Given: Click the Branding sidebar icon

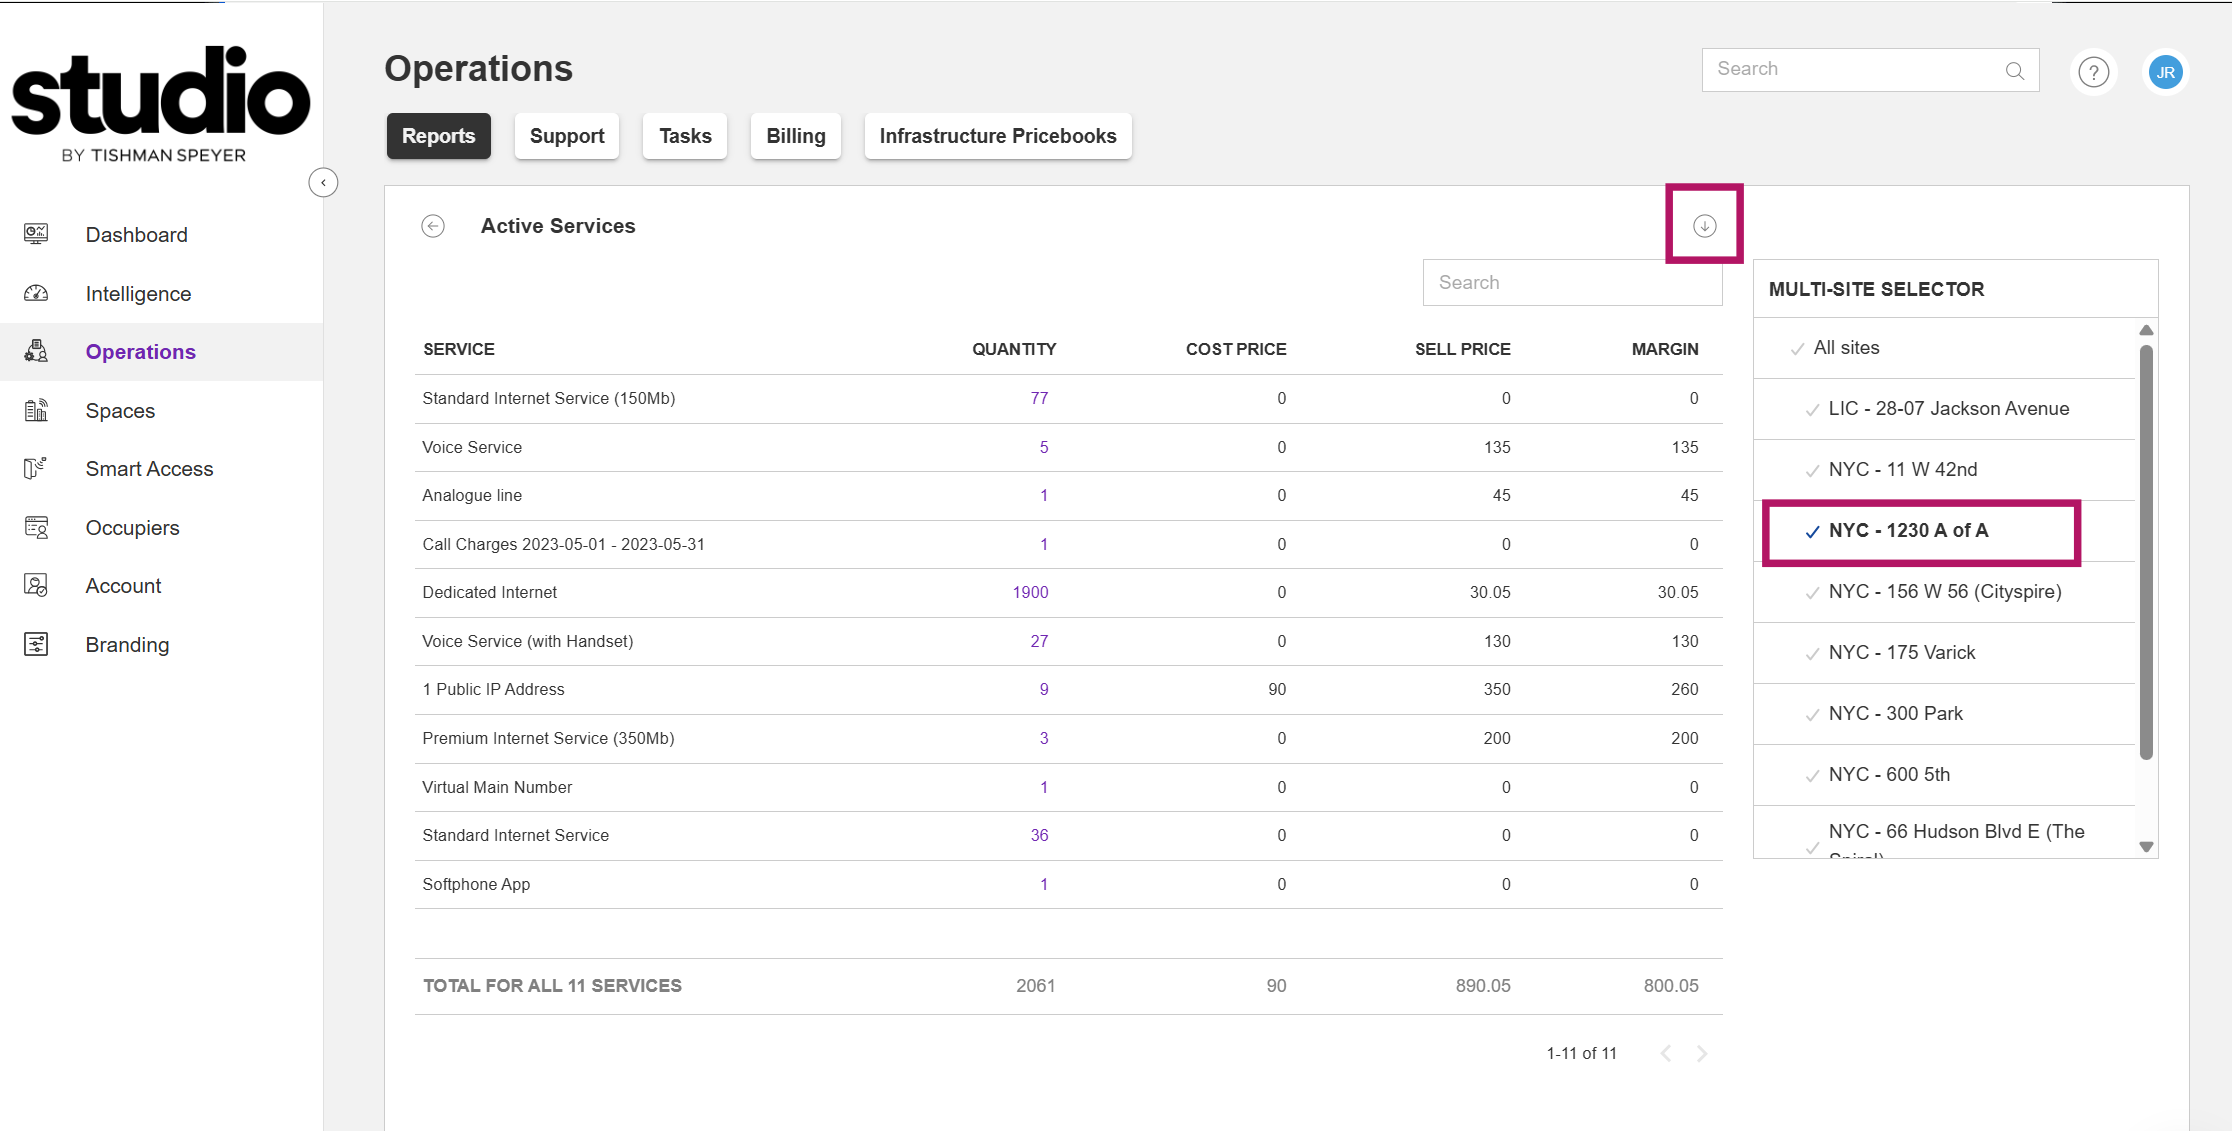Looking at the screenshot, I should pos(36,644).
